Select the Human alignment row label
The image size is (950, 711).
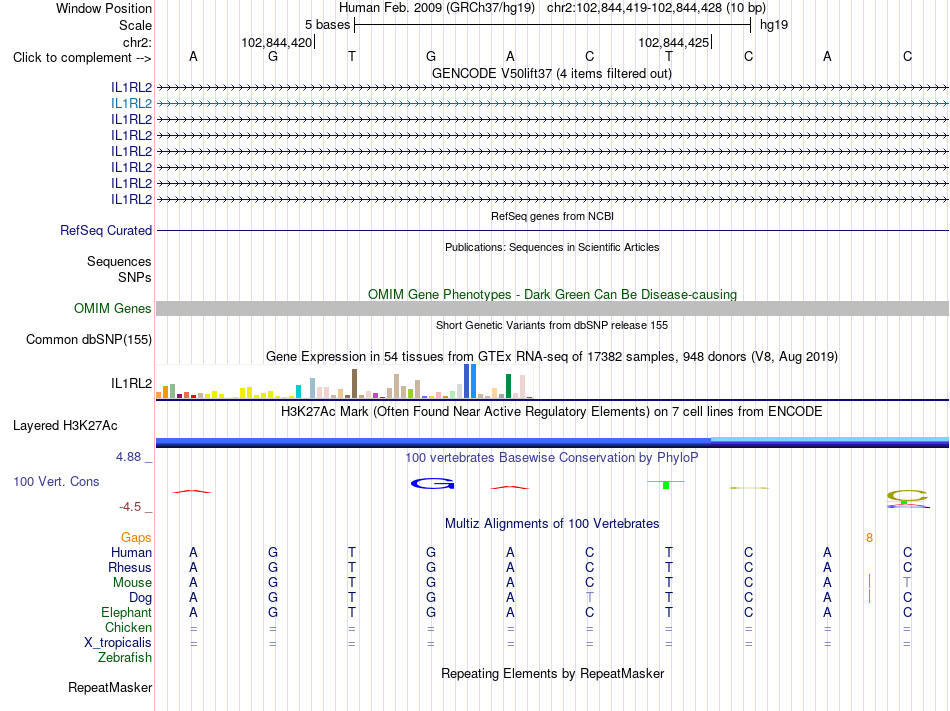click(x=131, y=552)
